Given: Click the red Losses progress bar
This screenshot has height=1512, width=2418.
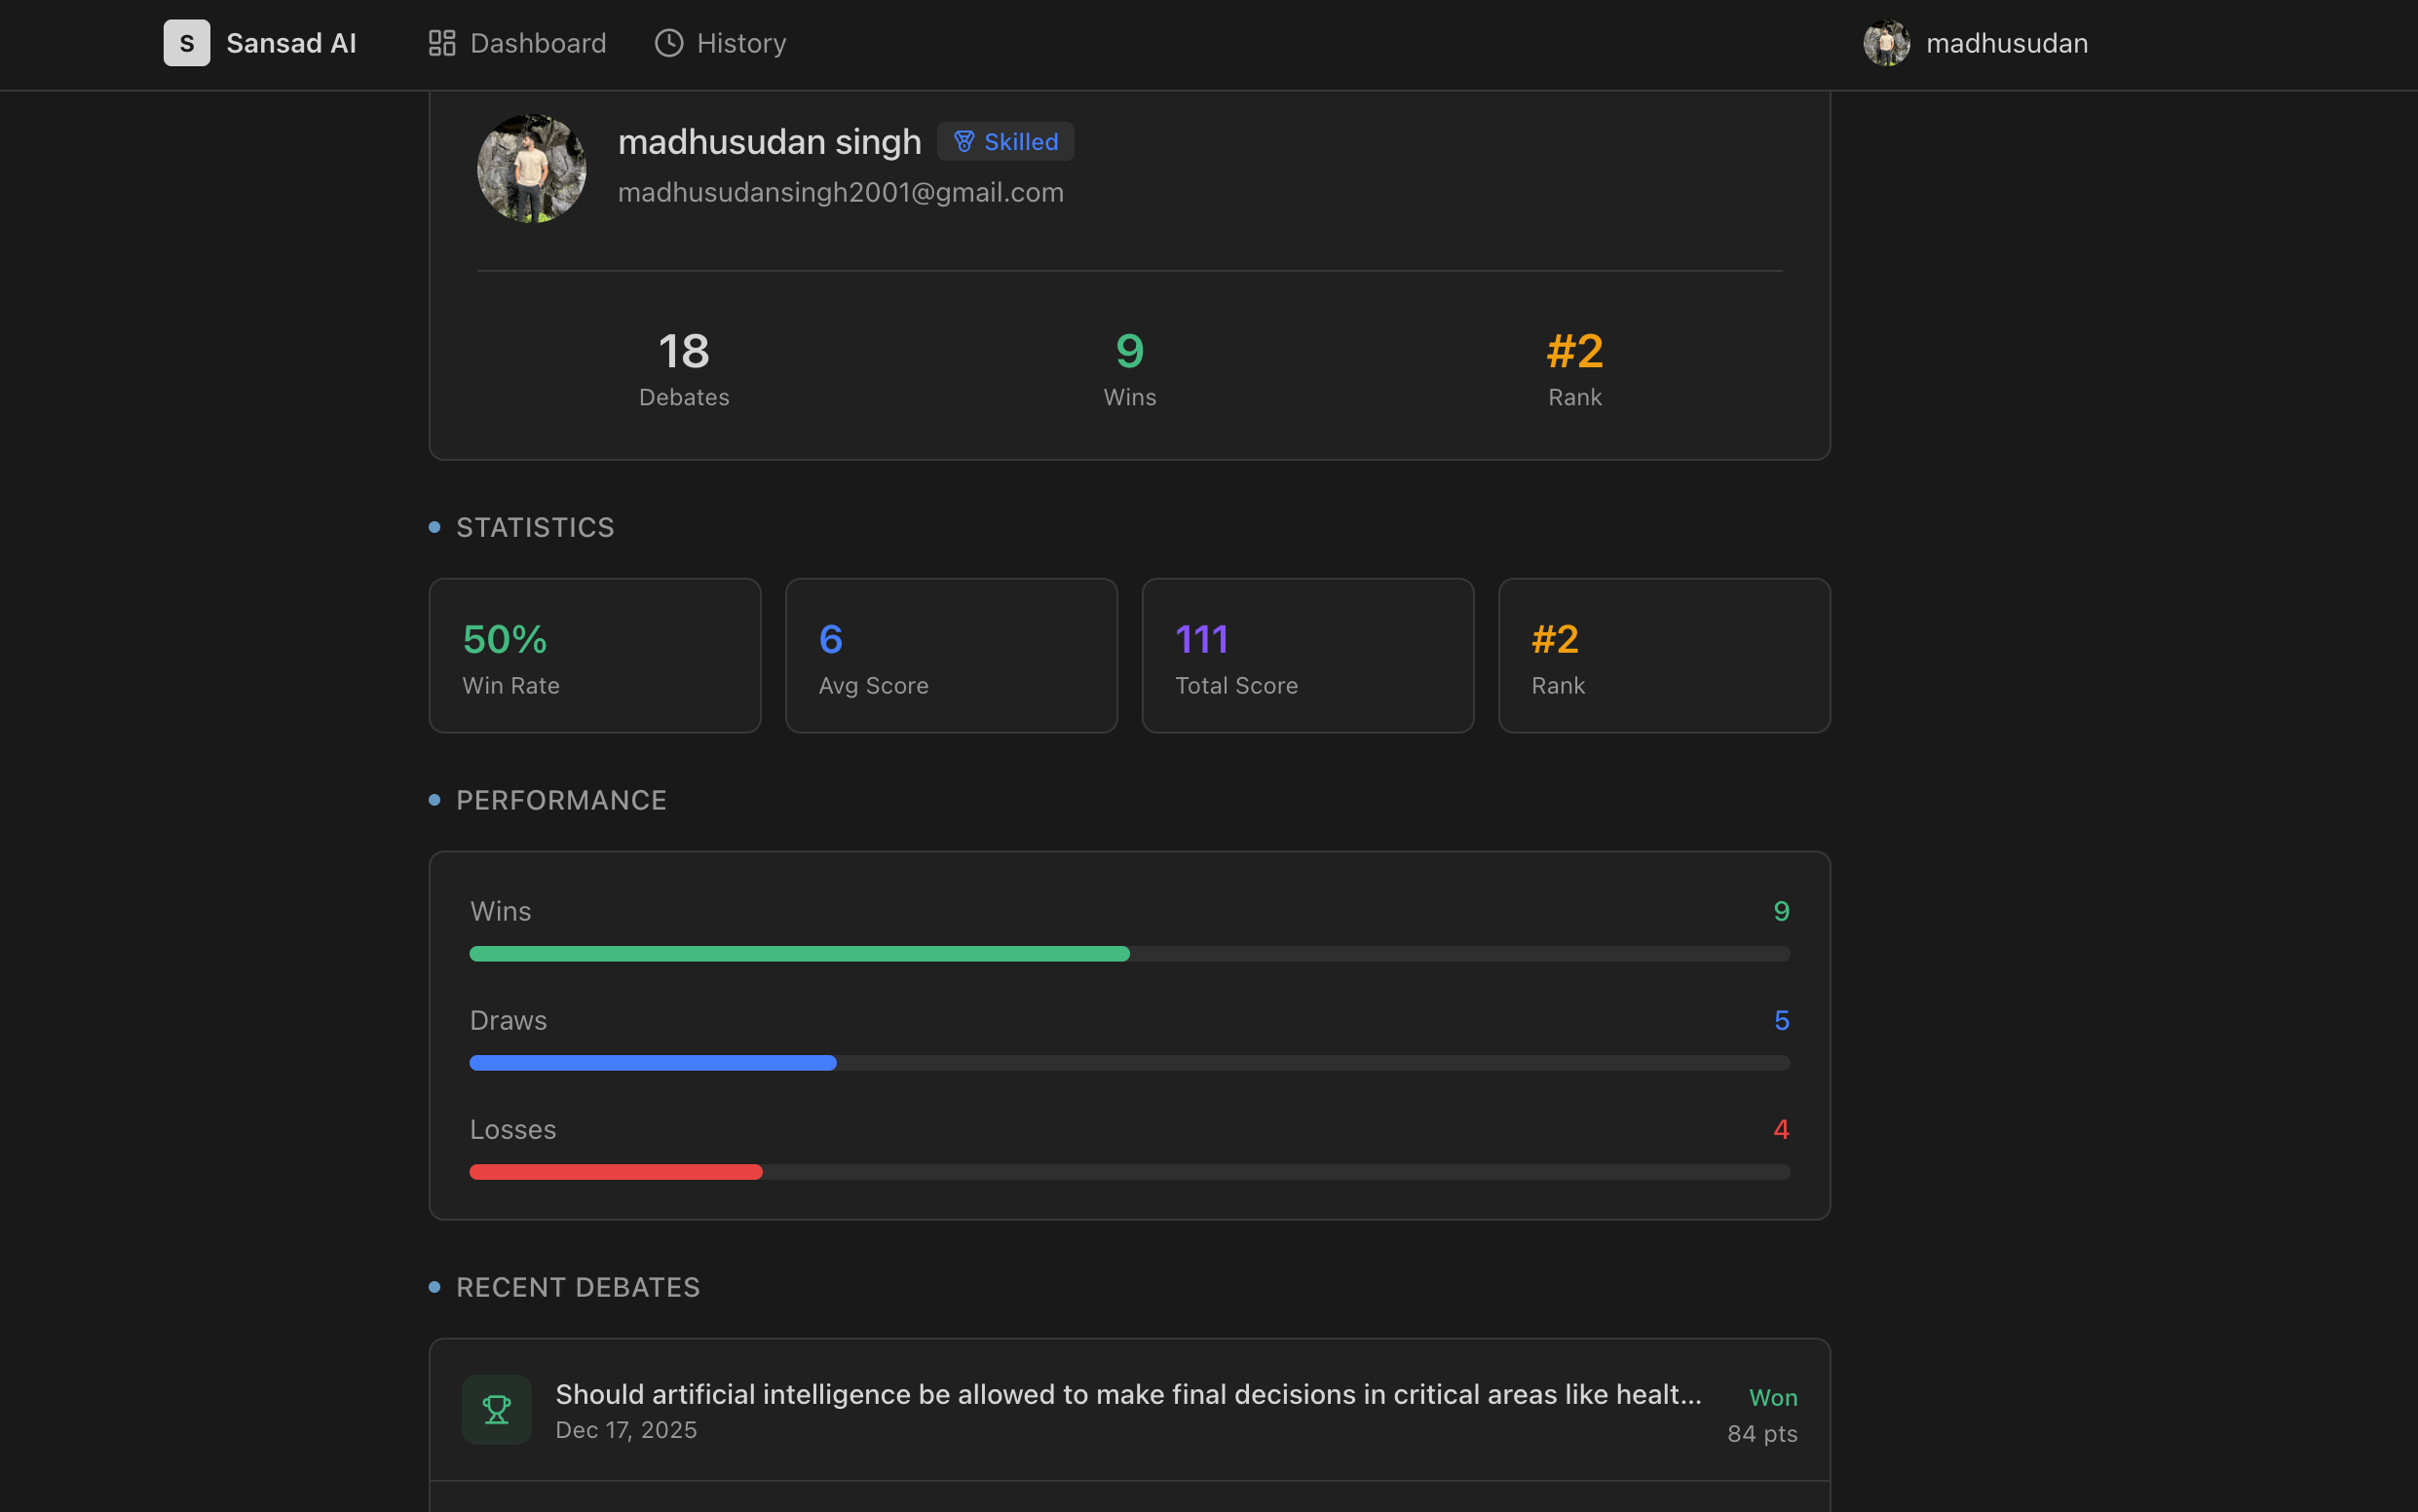Looking at the screenshot, I should pyautogui.click(x=615, y=1171).
